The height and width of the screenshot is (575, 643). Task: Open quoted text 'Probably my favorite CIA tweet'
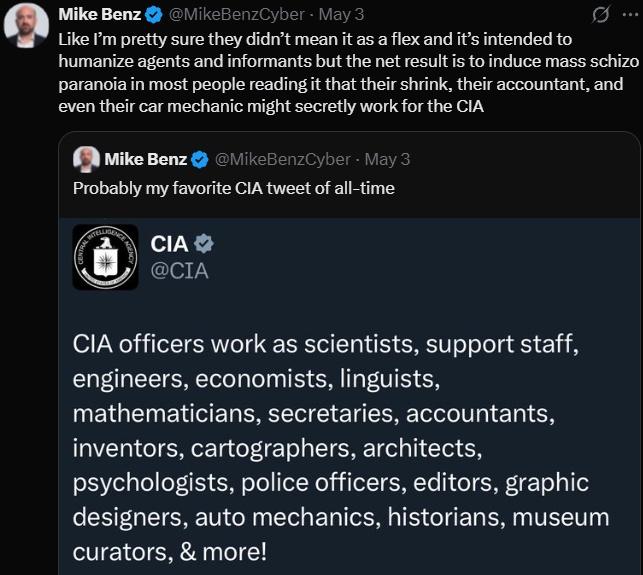[233, 188]
